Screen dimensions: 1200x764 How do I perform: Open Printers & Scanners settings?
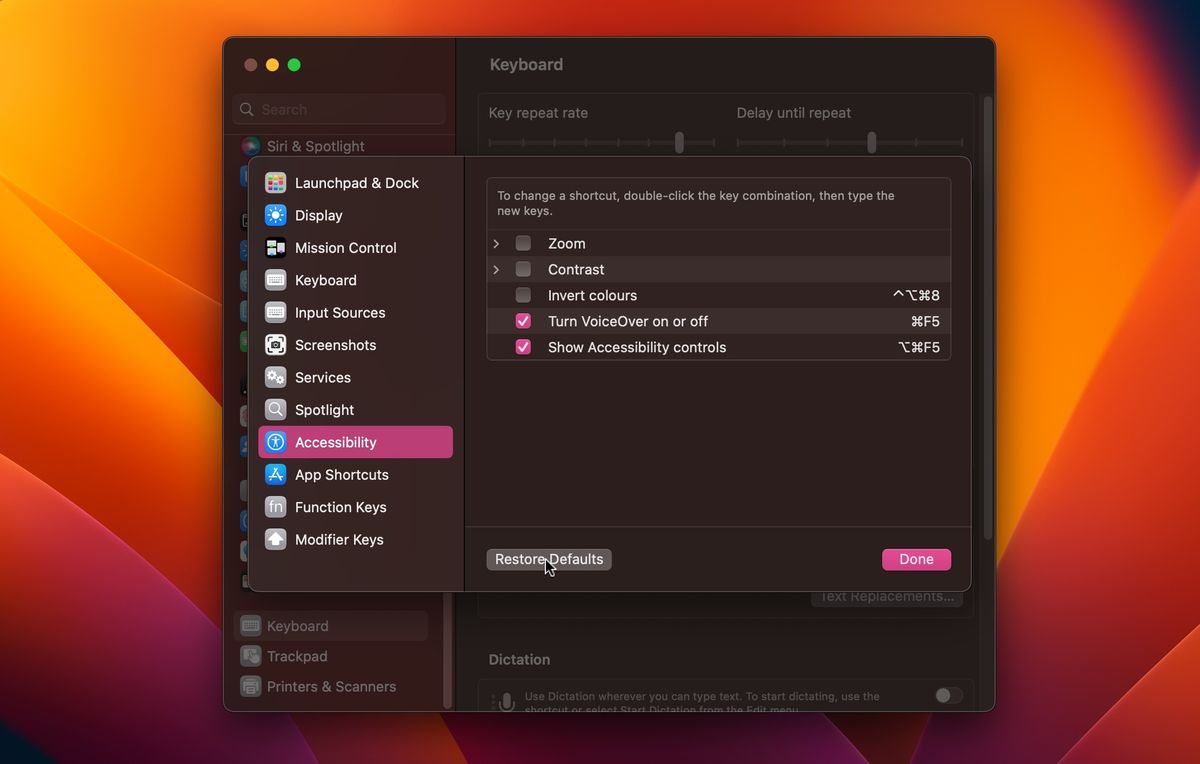330,688
